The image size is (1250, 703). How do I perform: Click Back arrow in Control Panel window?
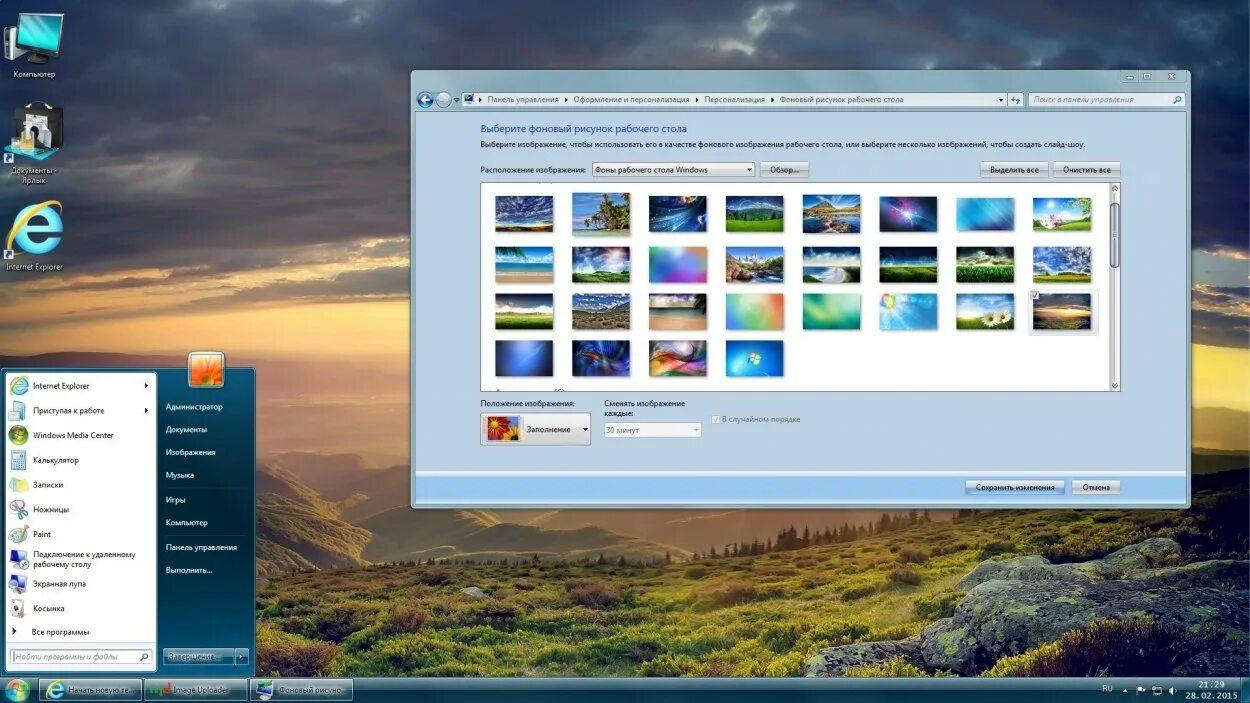pyautogui.click(x=425, y=100)
